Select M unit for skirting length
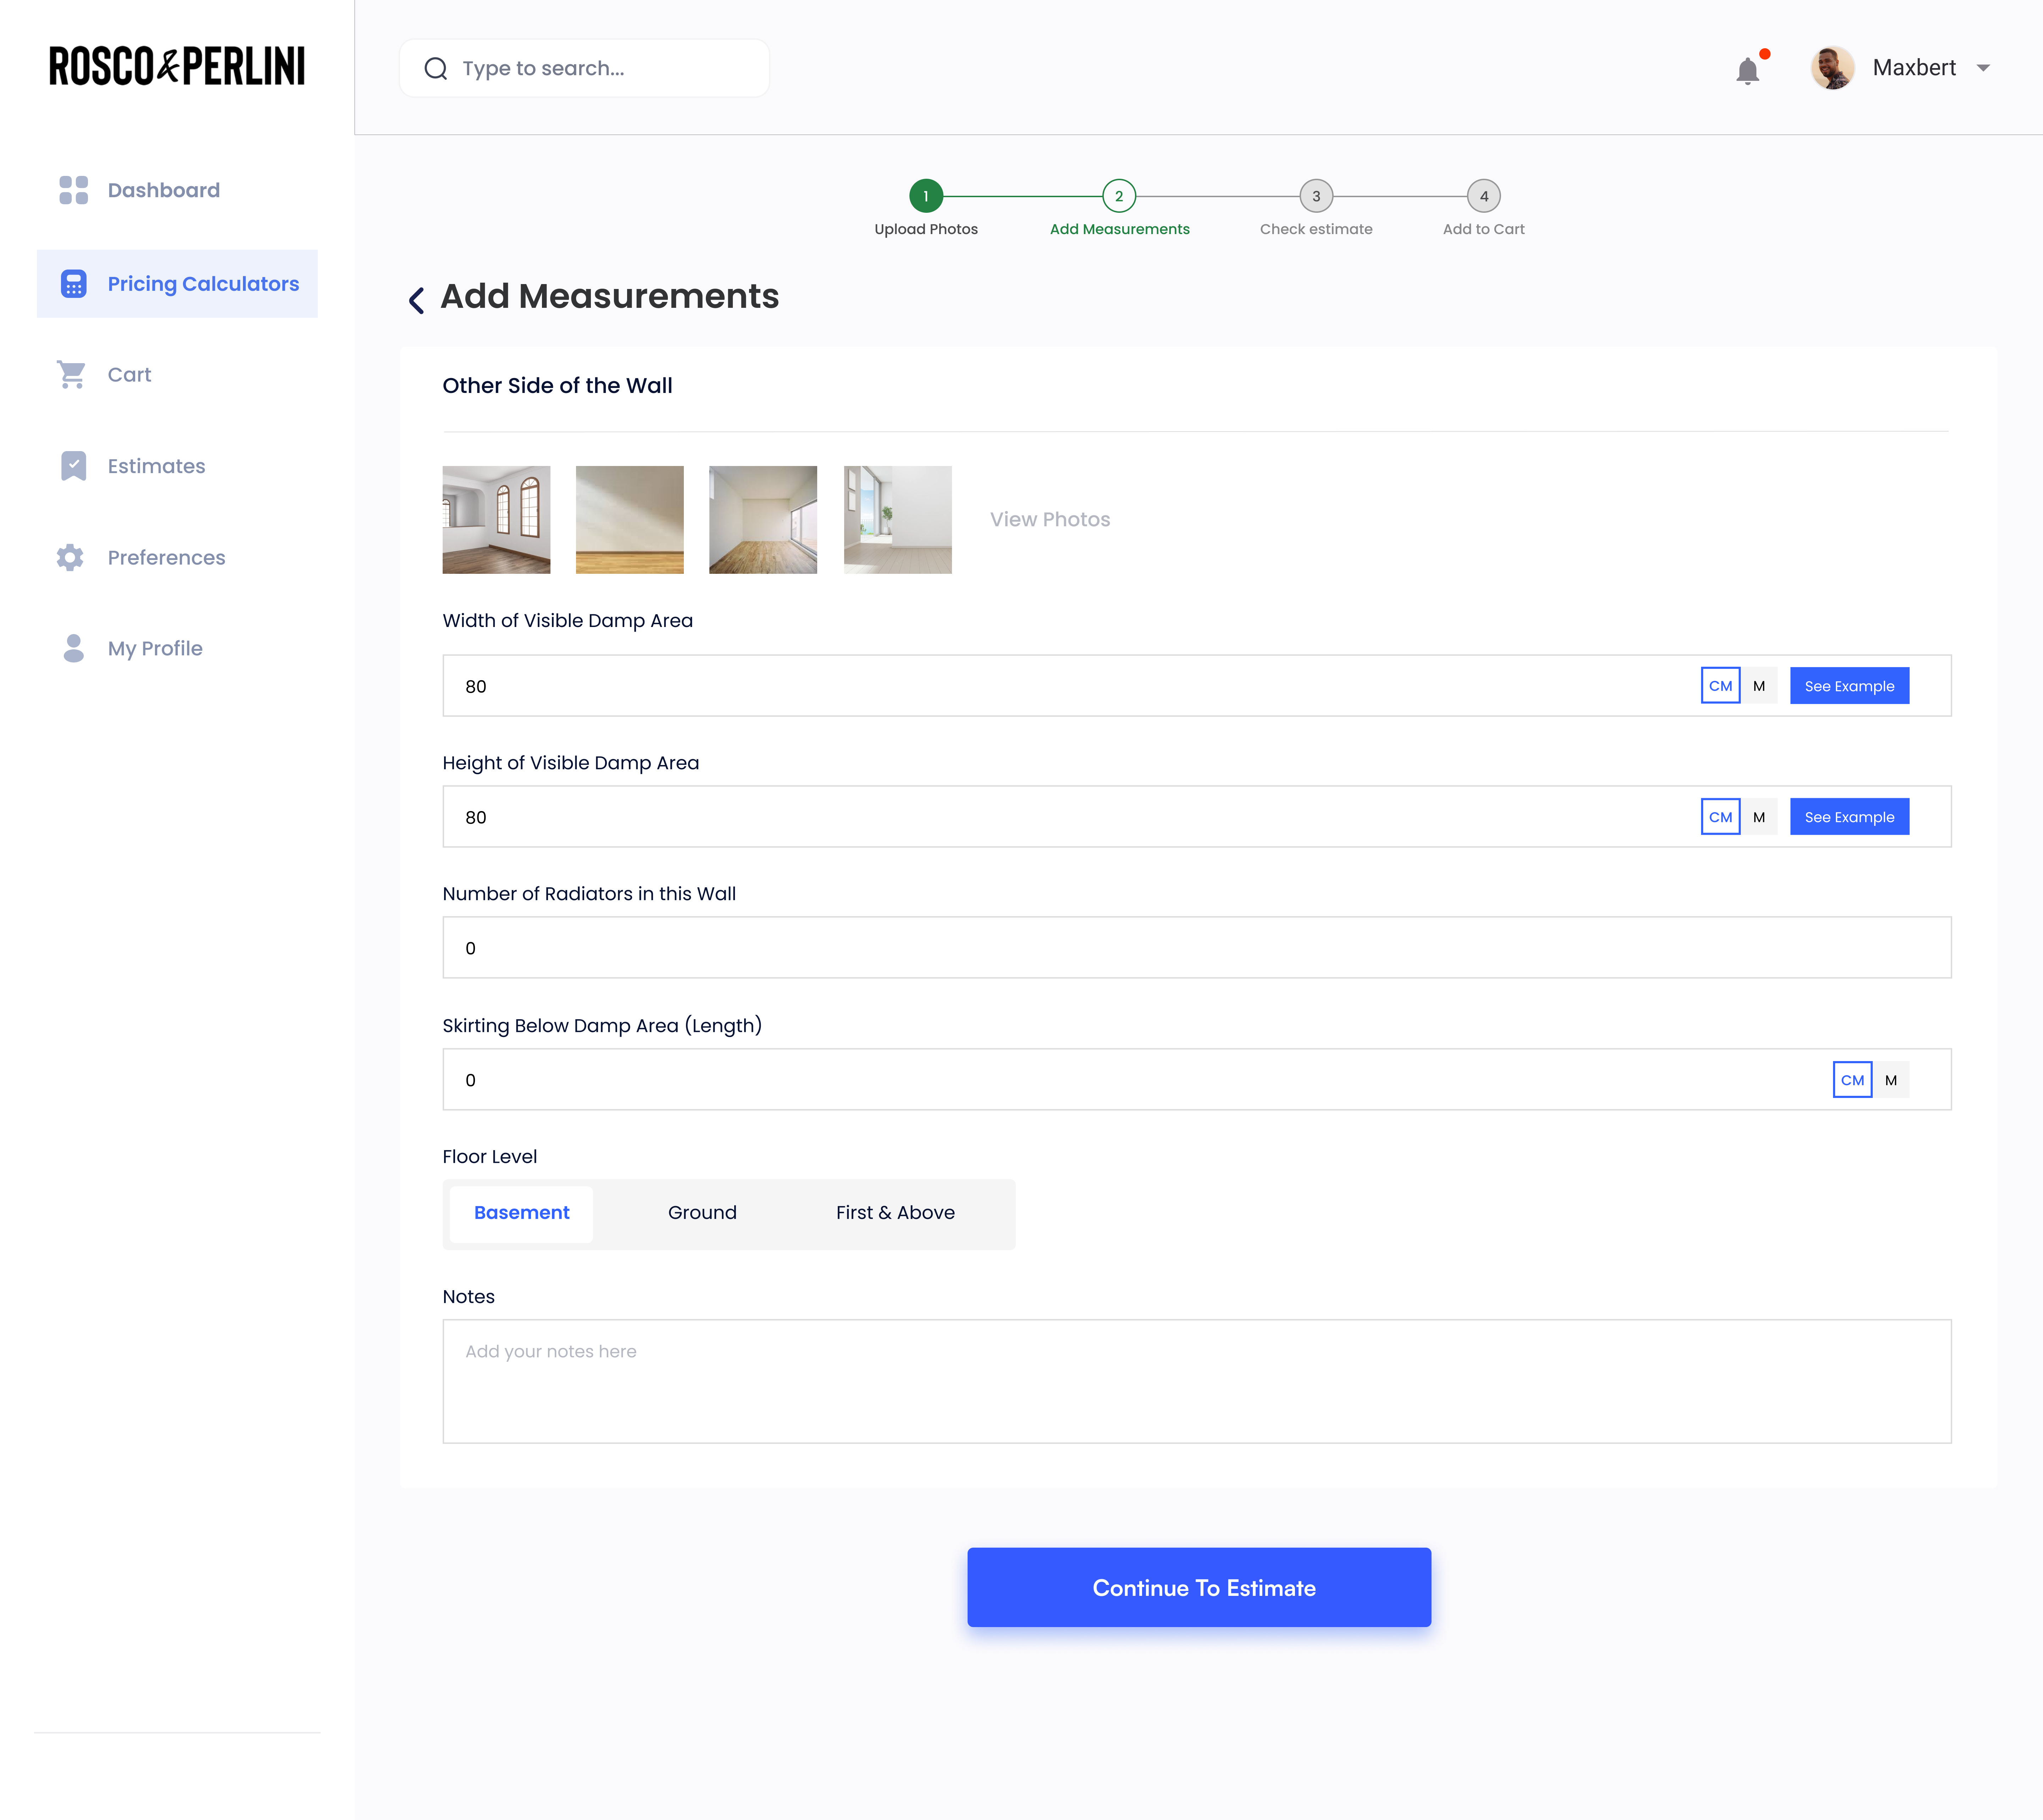Image resolution: width=2043 pixels, height=1820 pixels. tap(1891, 1080)
